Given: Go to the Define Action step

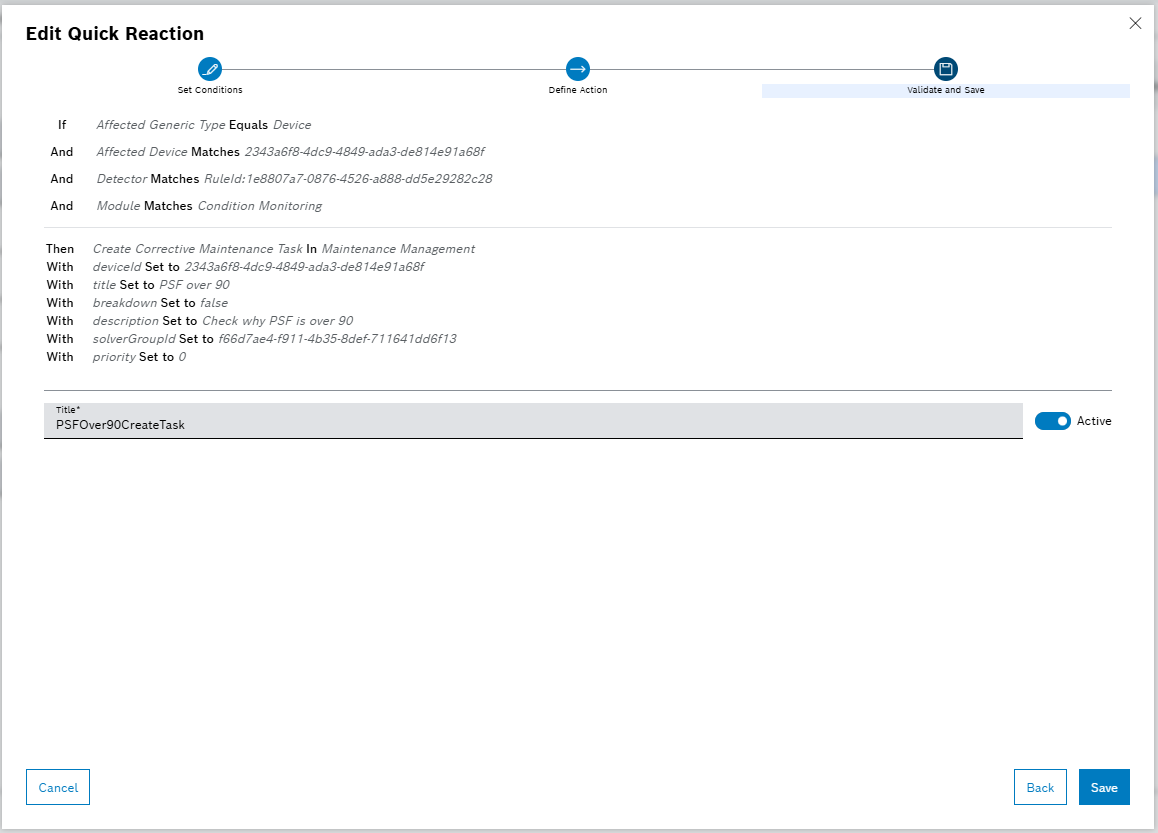Looking at the screenshot, I should [x=578, y=89].
